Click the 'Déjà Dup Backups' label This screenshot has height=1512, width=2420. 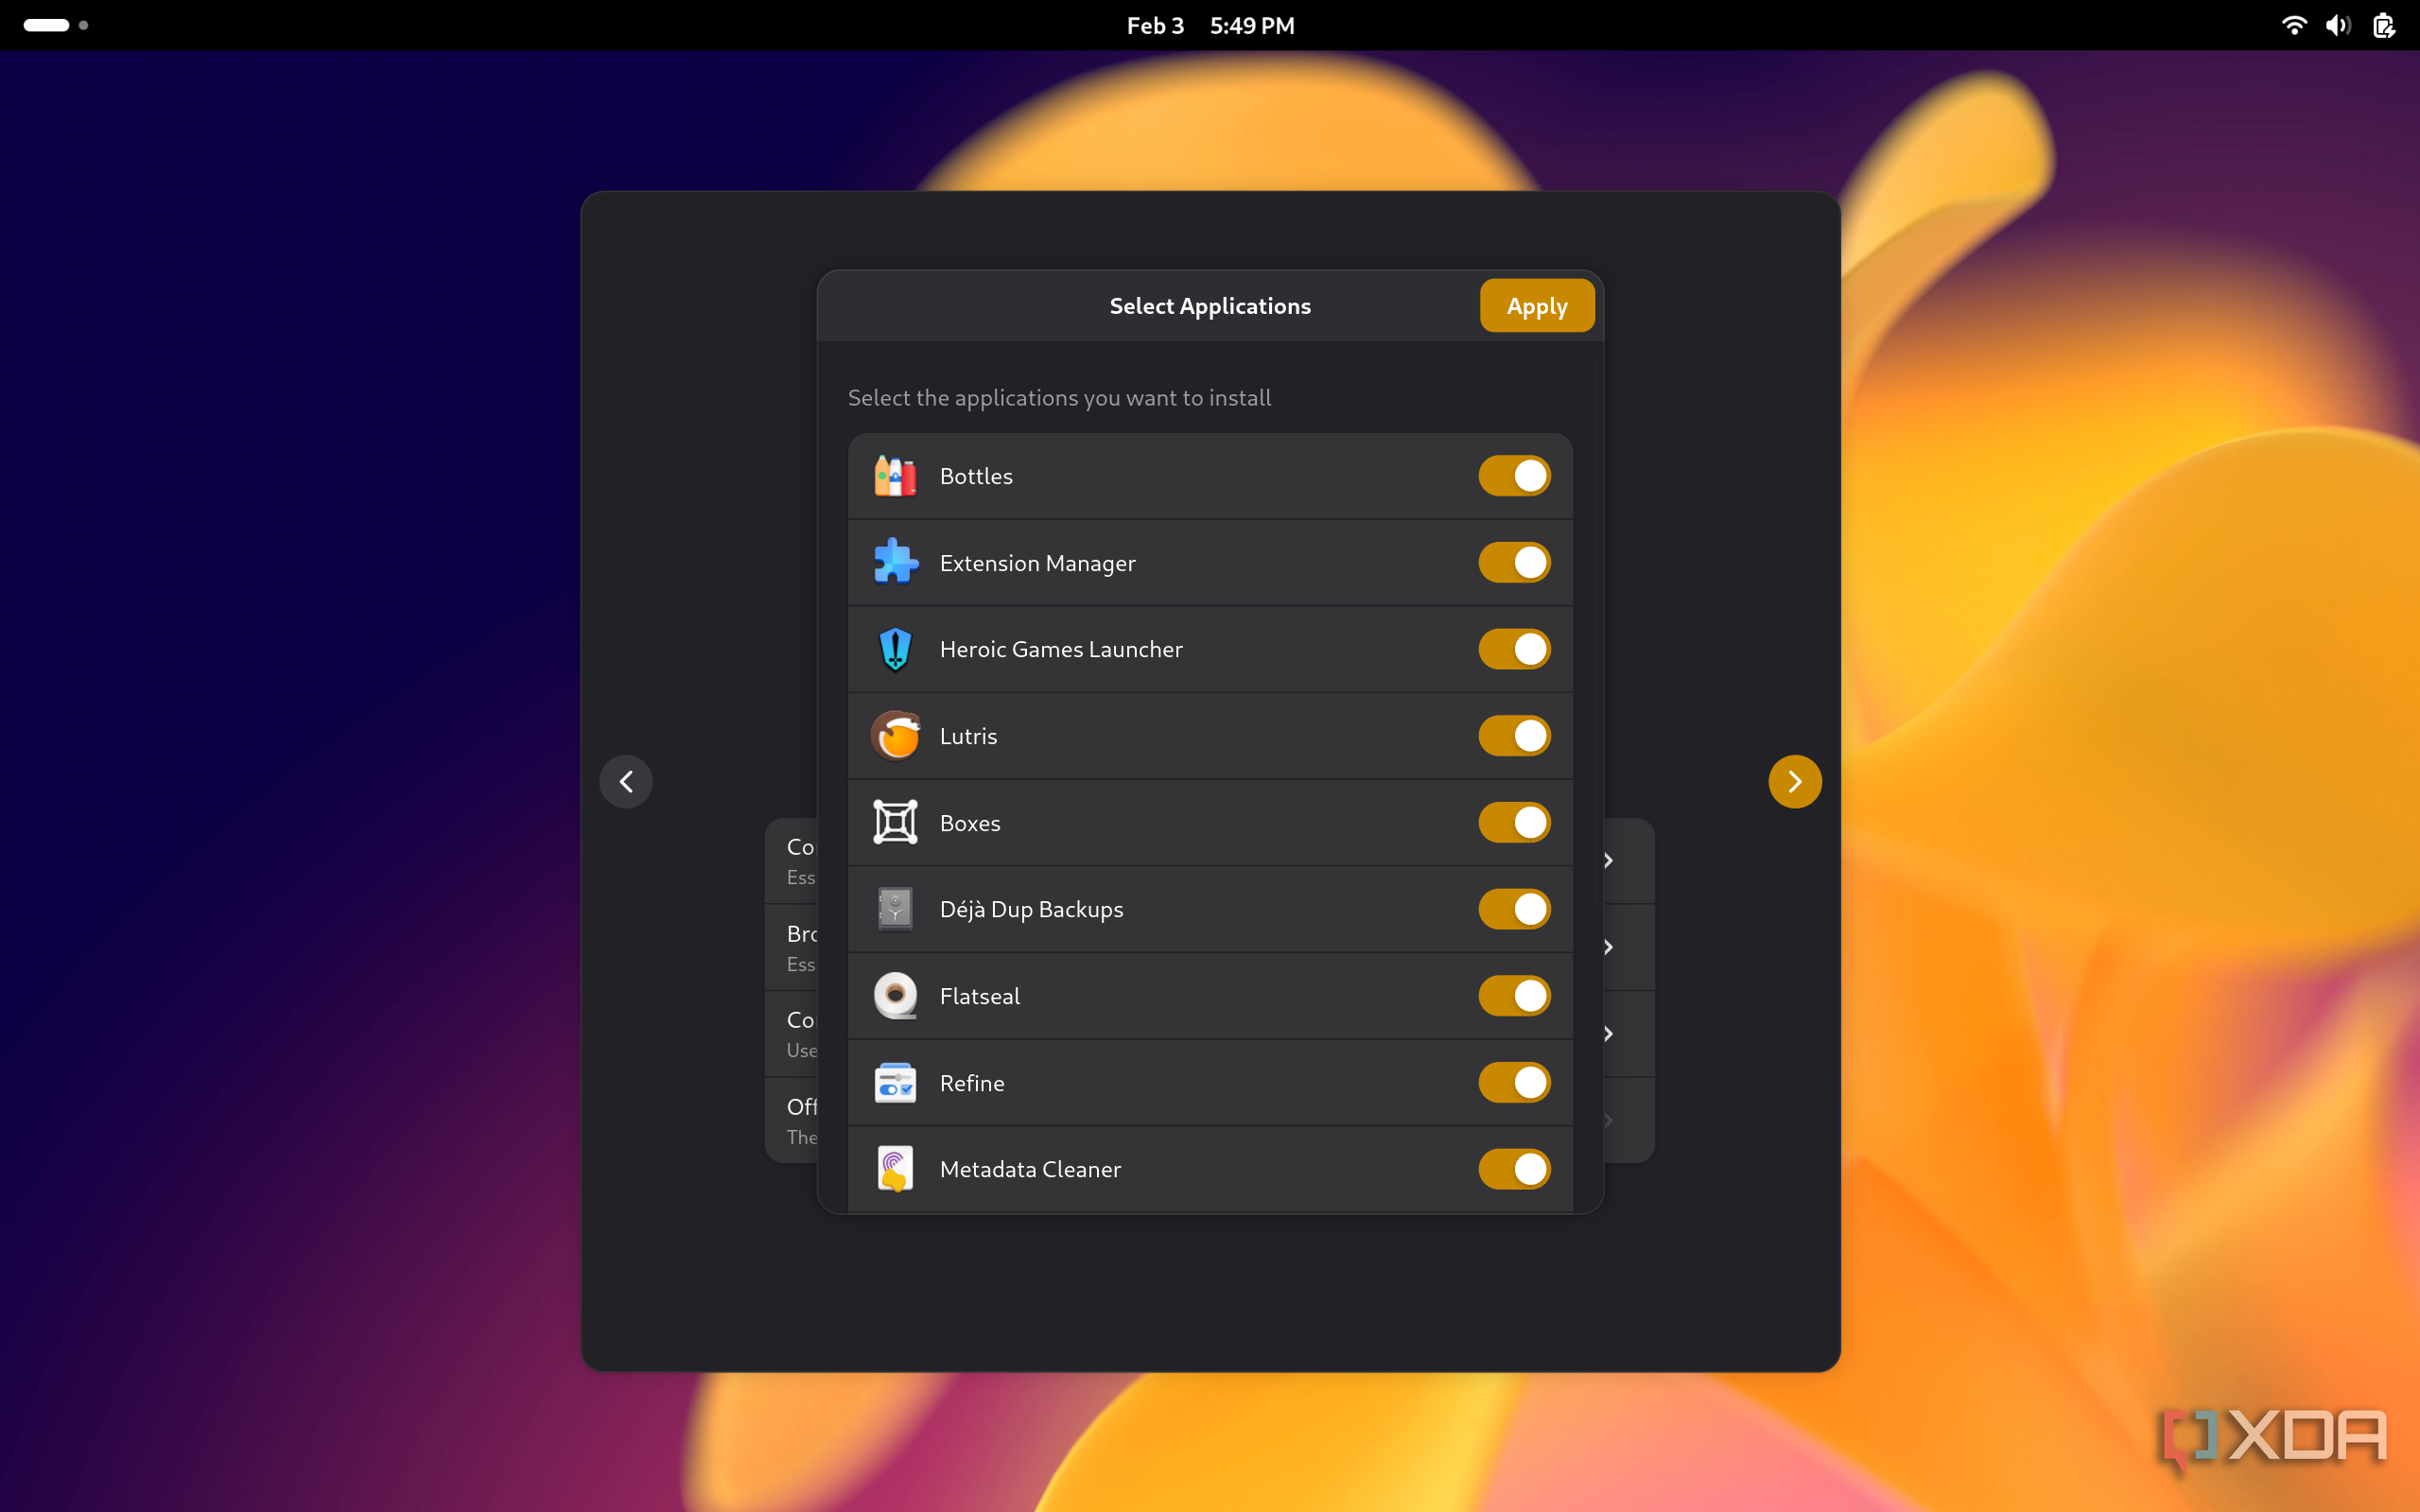tap(1031, 910)
